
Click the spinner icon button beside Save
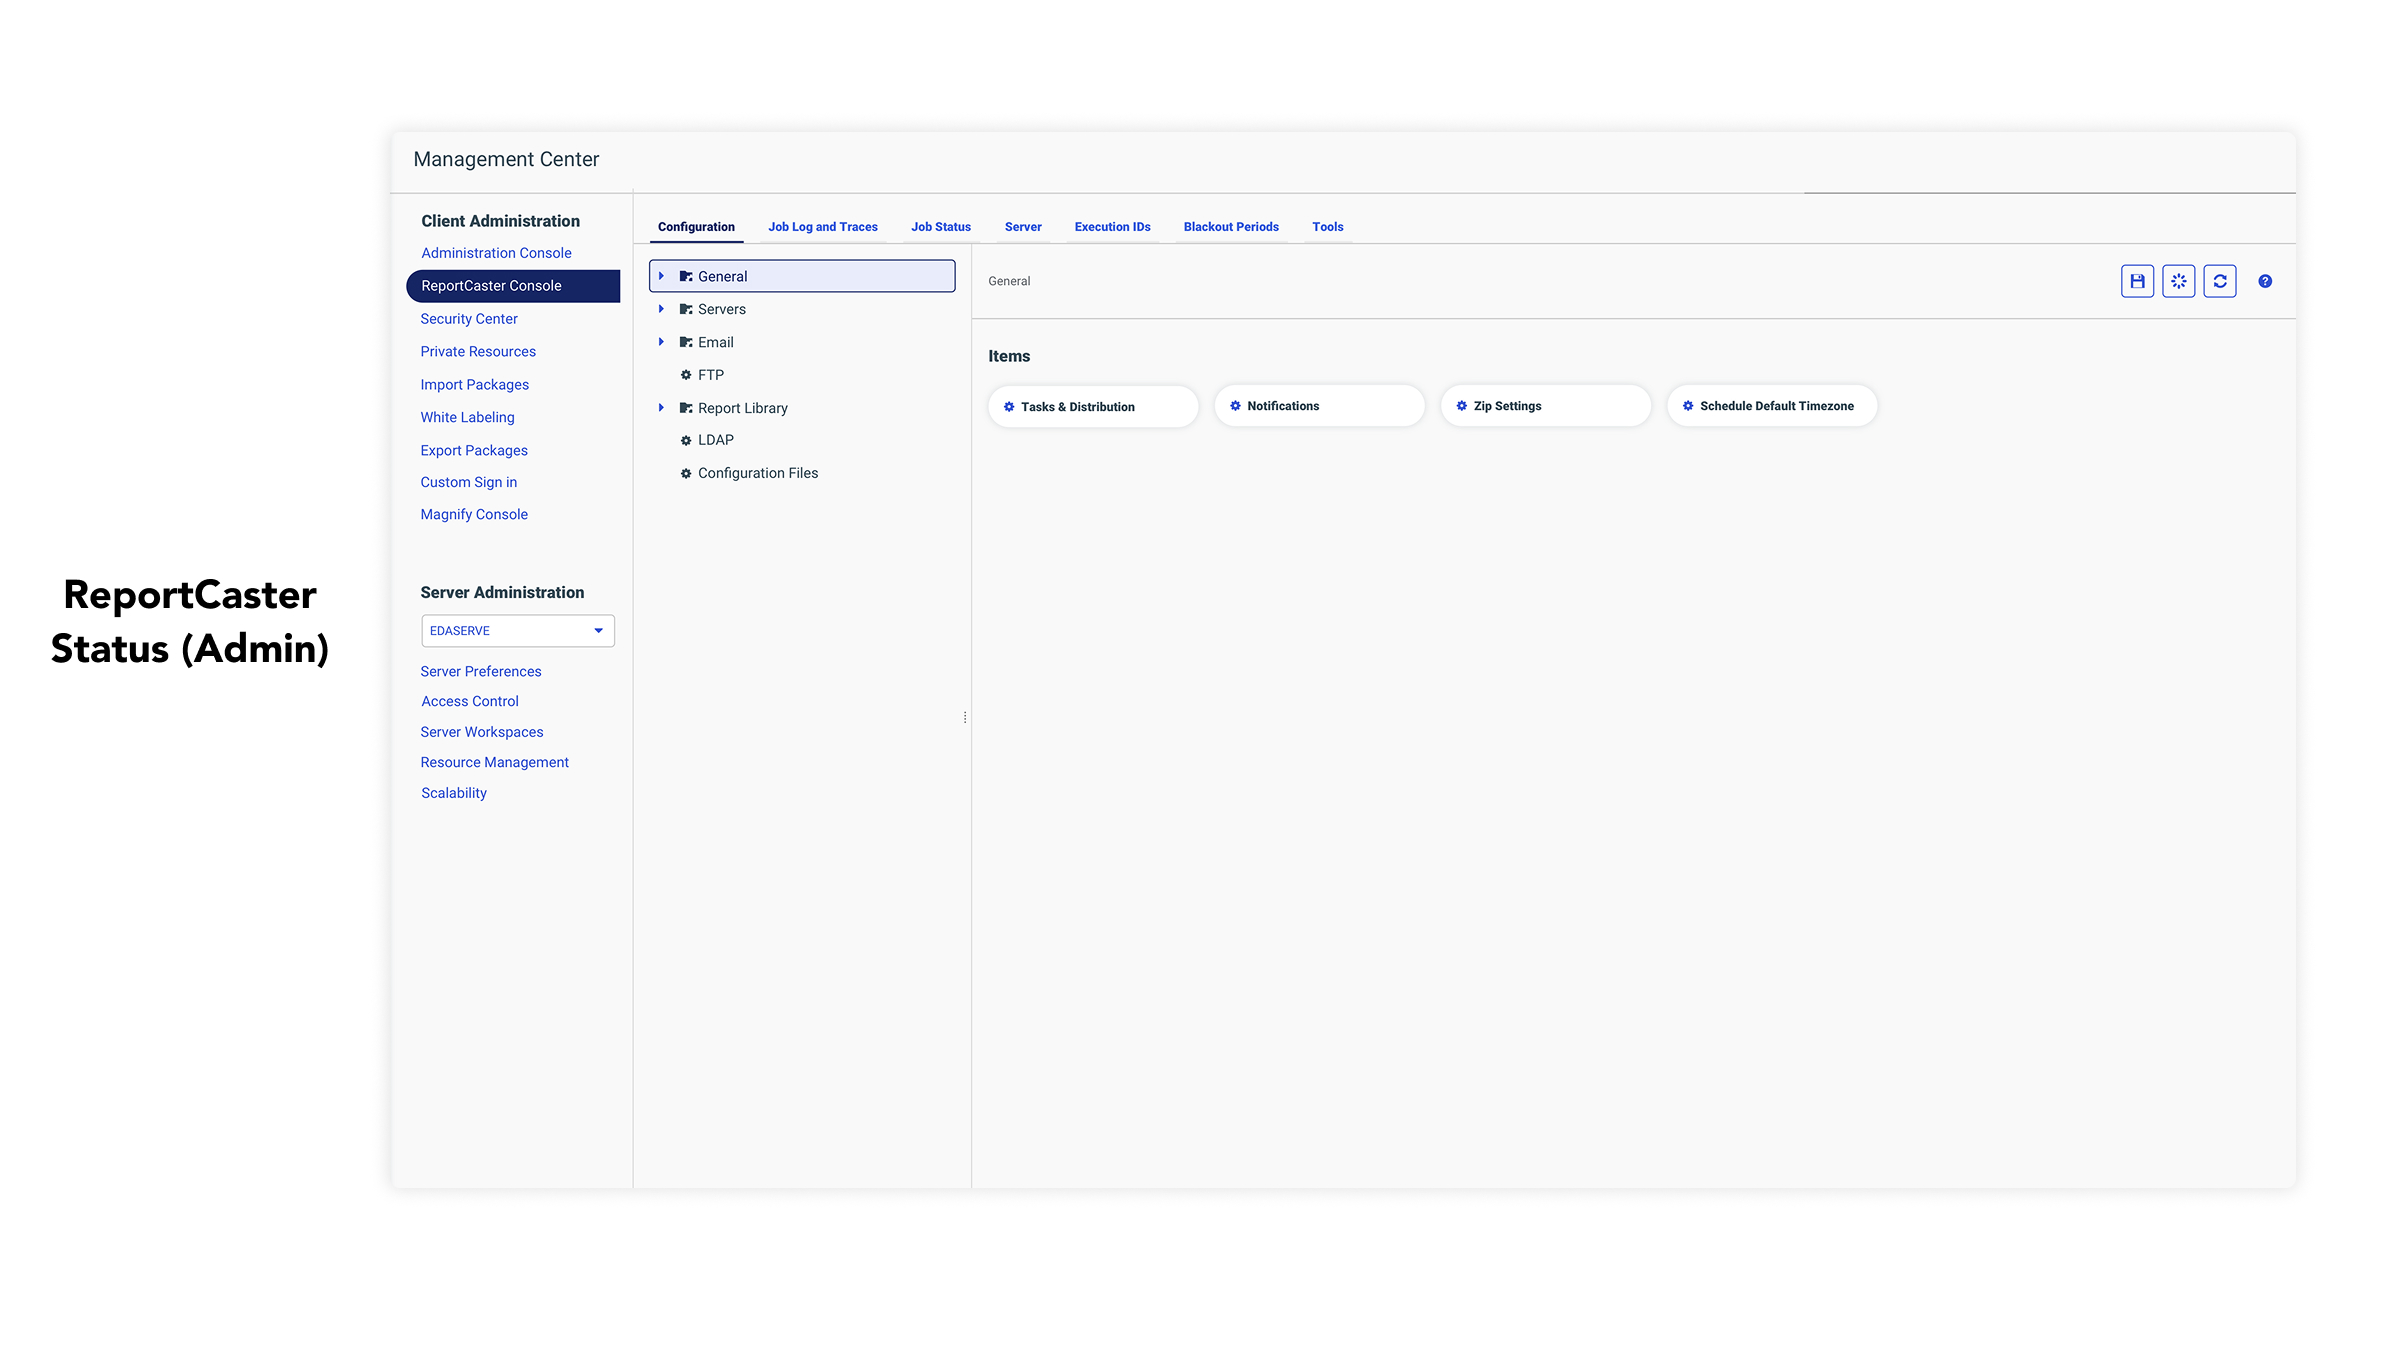point(2178,281)
